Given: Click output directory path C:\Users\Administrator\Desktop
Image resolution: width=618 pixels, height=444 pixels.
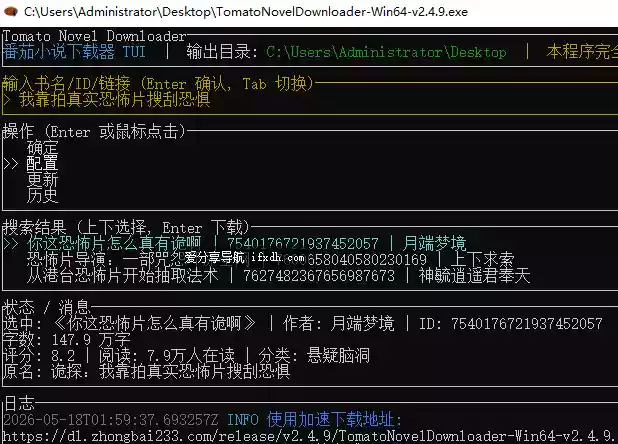Looking at the screenshot, I should [x=386, y=52].
